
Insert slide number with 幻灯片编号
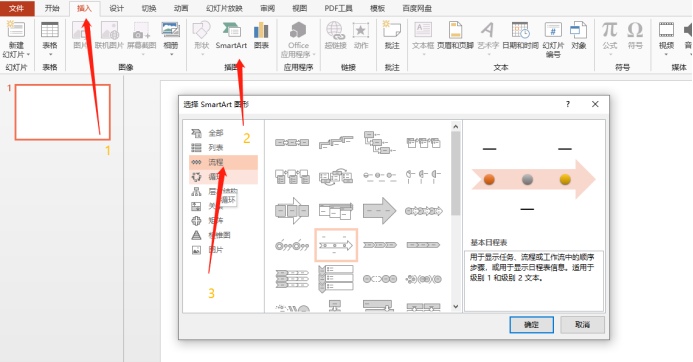(553, 30)
